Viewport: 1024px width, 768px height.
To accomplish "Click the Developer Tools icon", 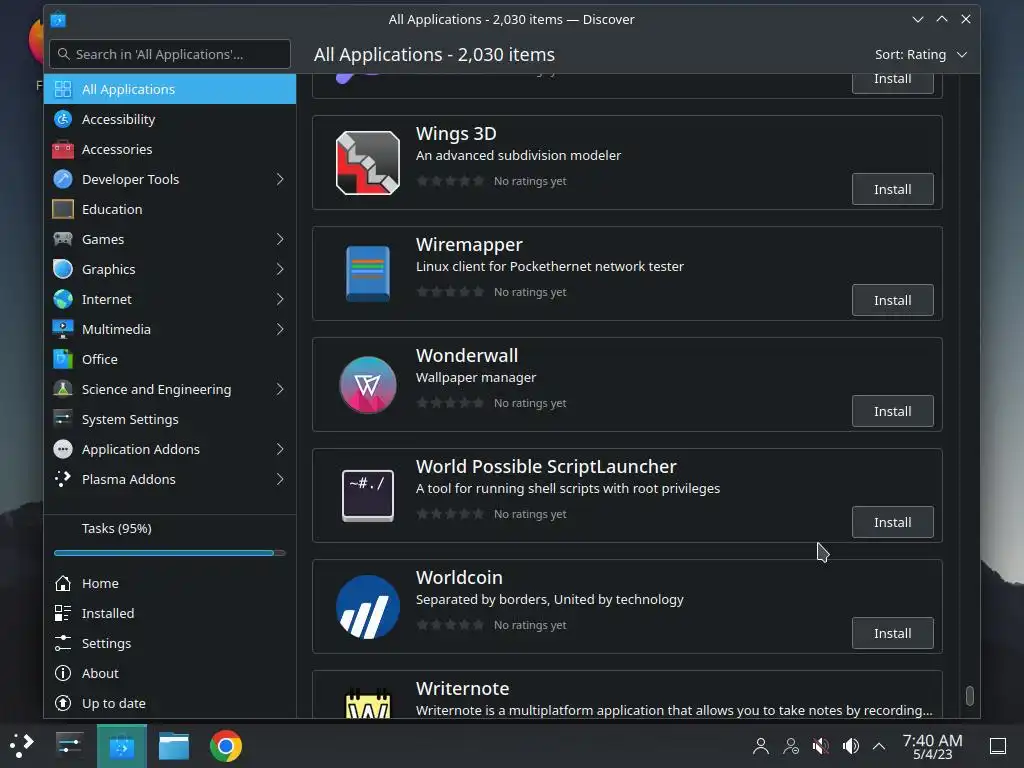I will (63, 179).
